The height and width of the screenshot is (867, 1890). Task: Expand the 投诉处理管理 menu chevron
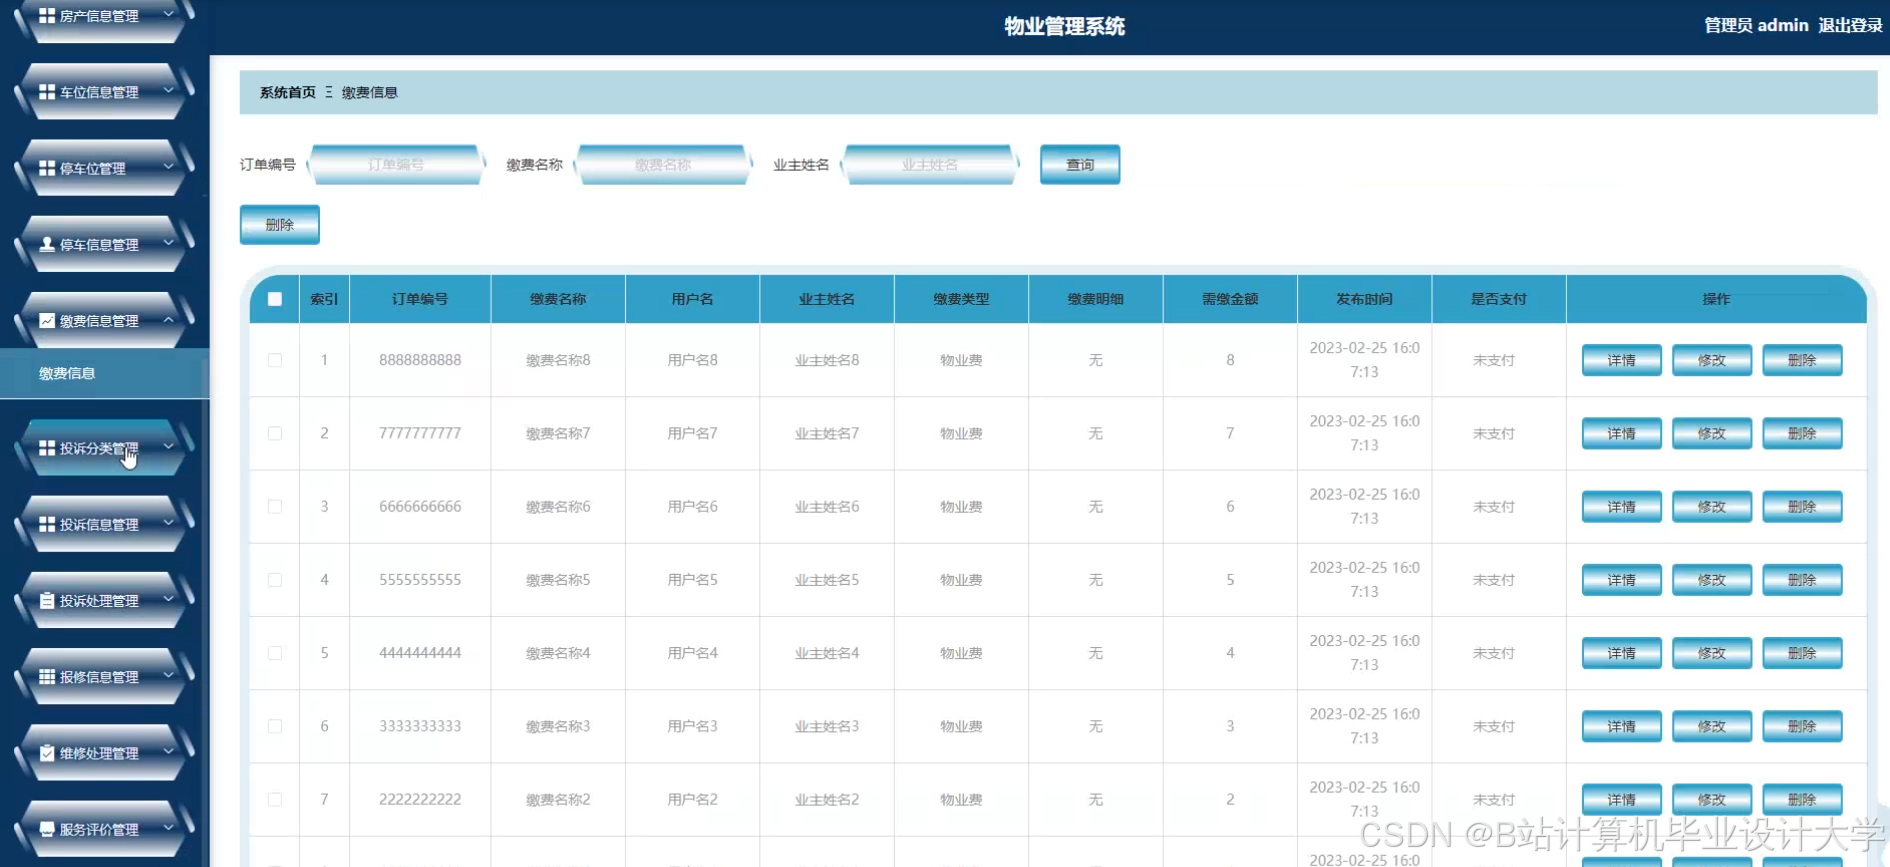(168, 600)
